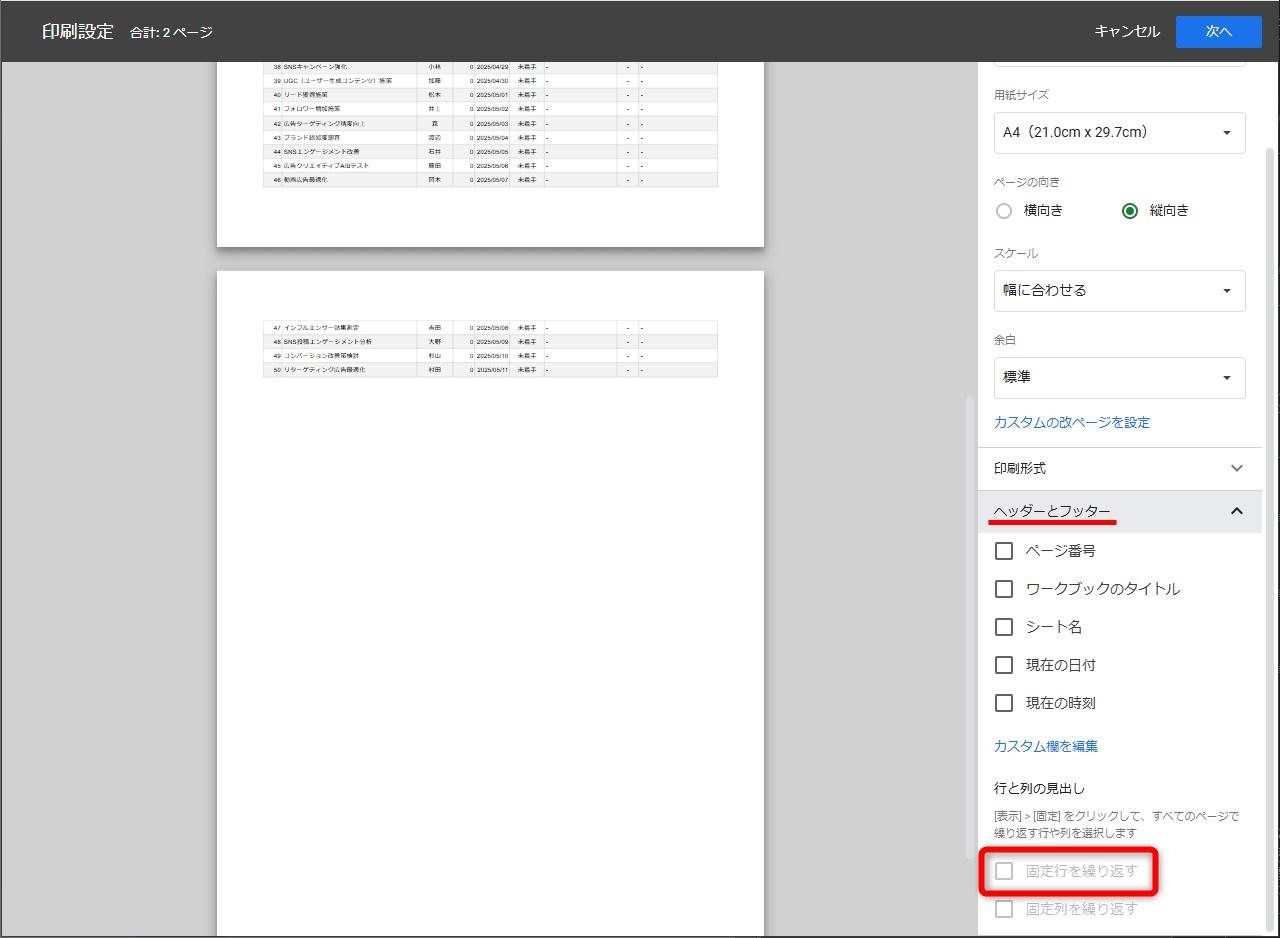Viewport: 1280px width, 938px height.
Task: Select the 横向き radio button
Action: [x=1004, y=211]
